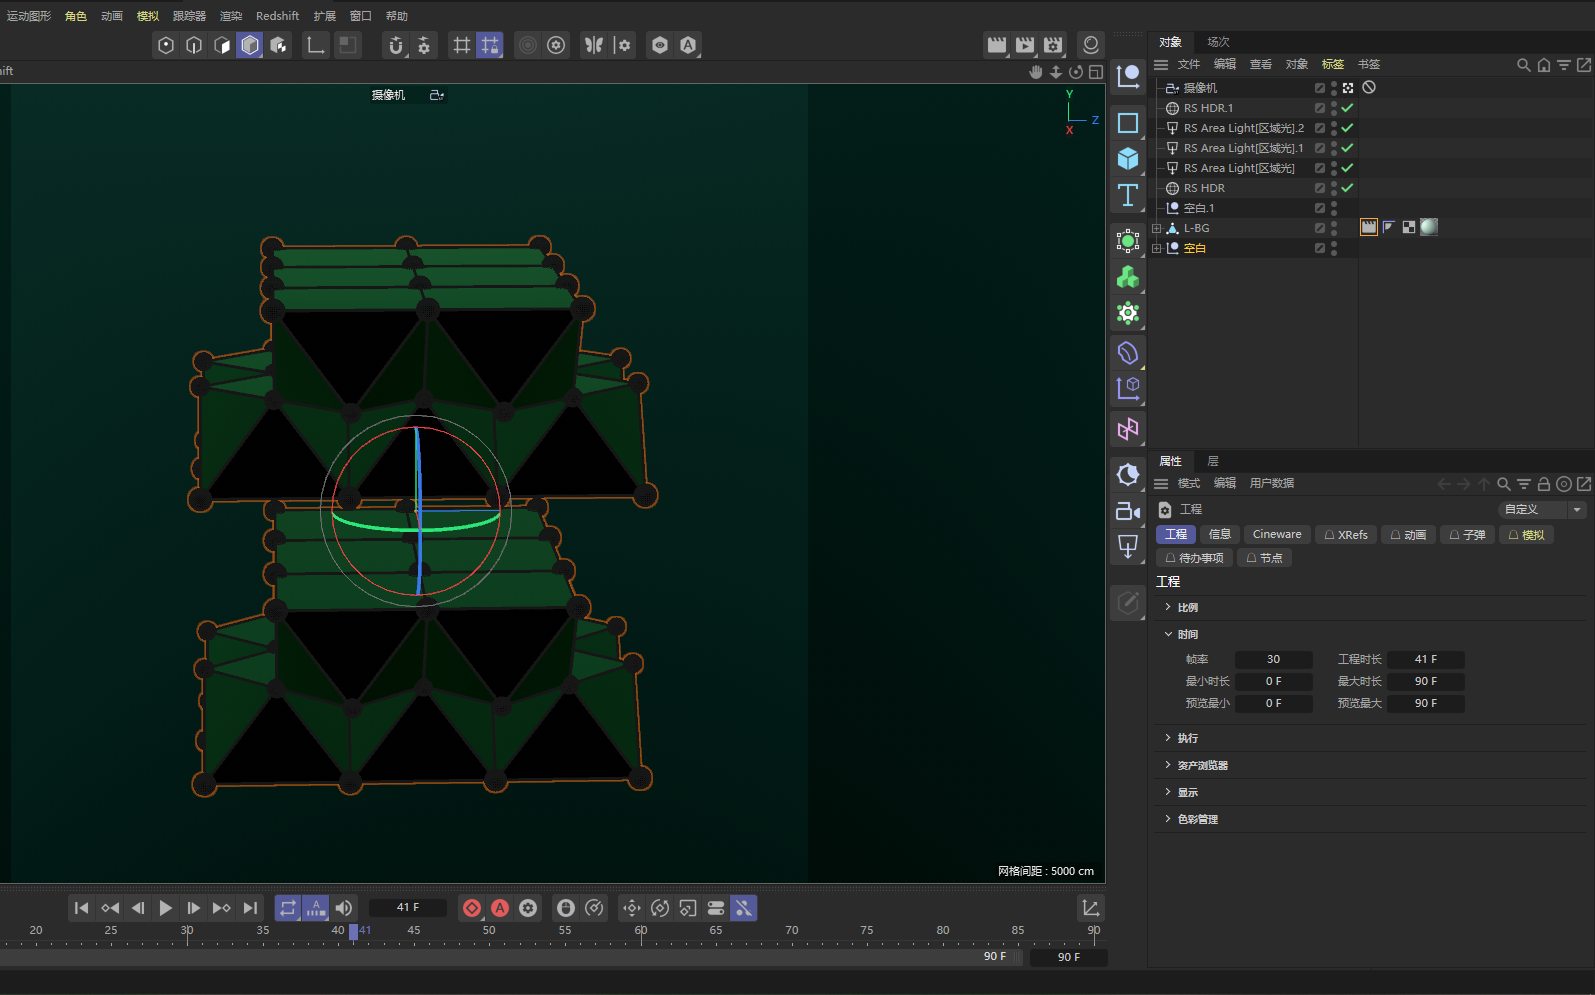Expand the 色彩管理 section
1595x995 pixels.
[x=1167, y=819]
